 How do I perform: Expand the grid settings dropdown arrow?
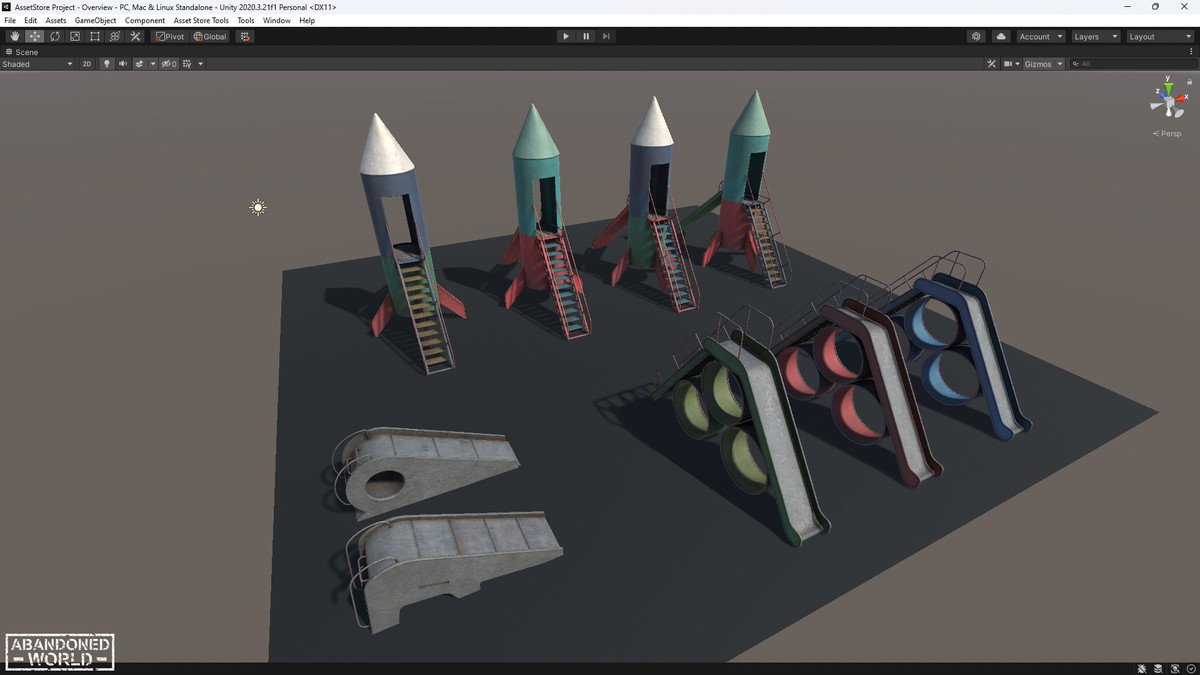tap(200, 64)
